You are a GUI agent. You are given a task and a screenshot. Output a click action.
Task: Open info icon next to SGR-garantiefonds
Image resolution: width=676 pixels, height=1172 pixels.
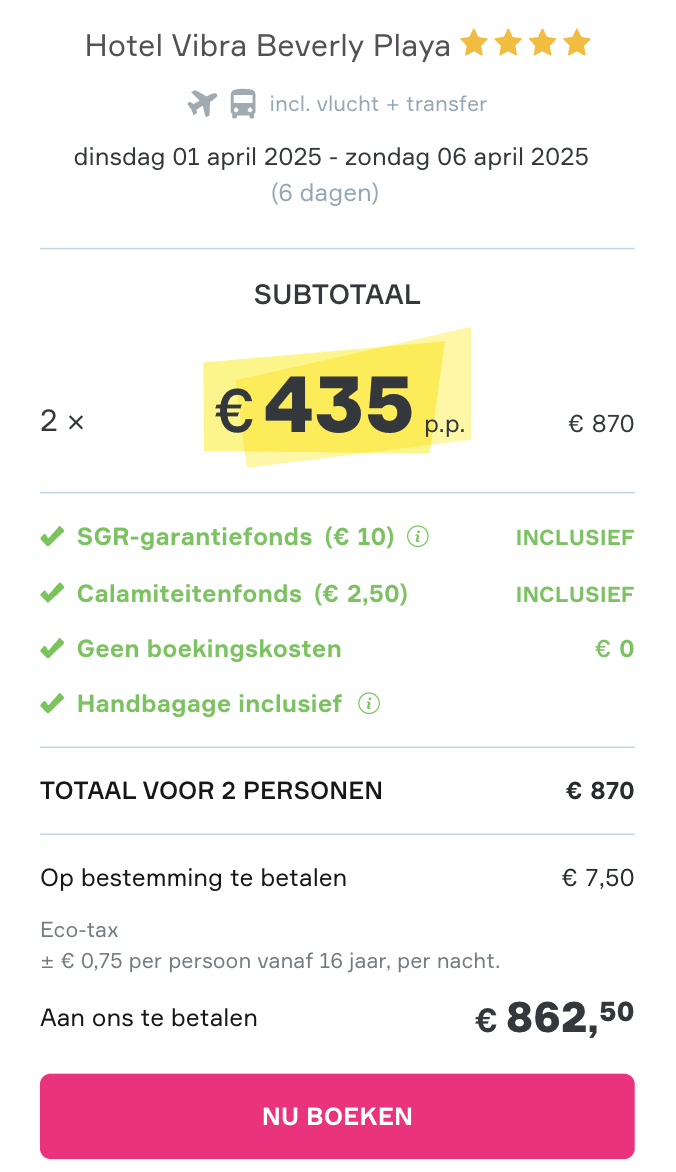pyautogui.click(x=417, y=537)
